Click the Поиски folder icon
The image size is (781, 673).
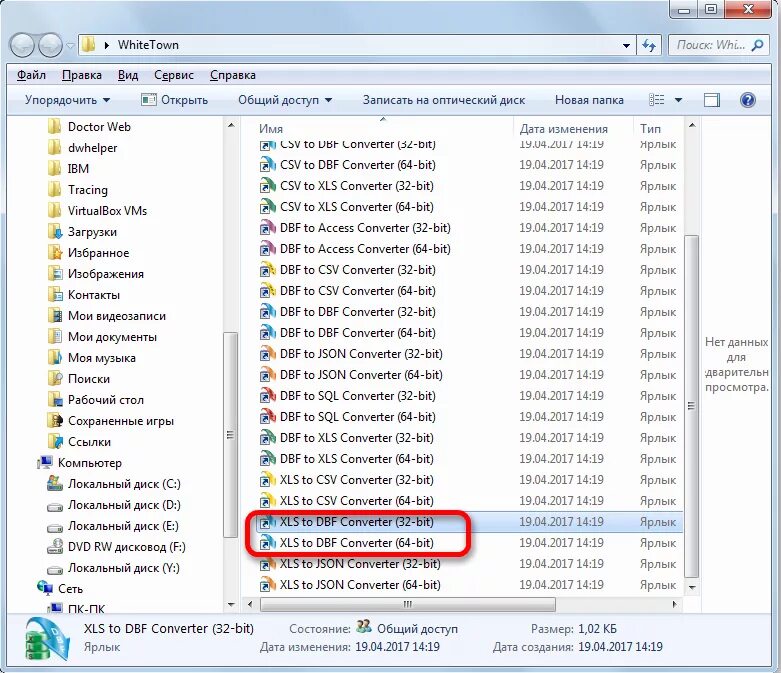tap(55, 379)
